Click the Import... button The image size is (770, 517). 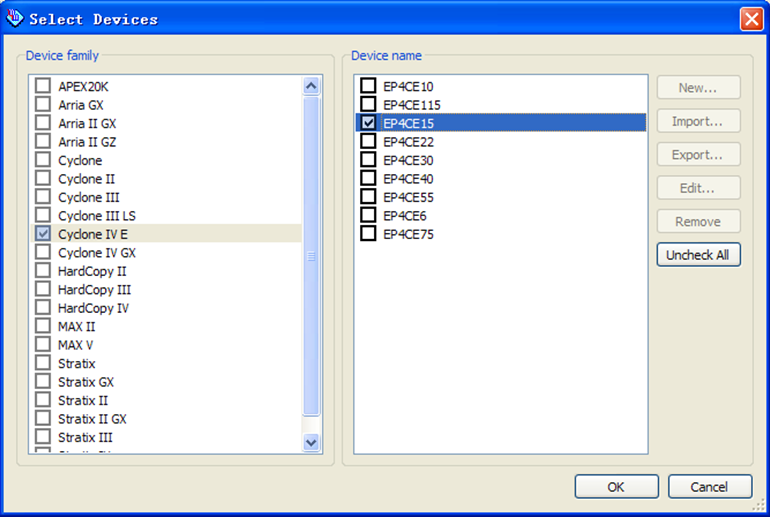tap(698, 121)
